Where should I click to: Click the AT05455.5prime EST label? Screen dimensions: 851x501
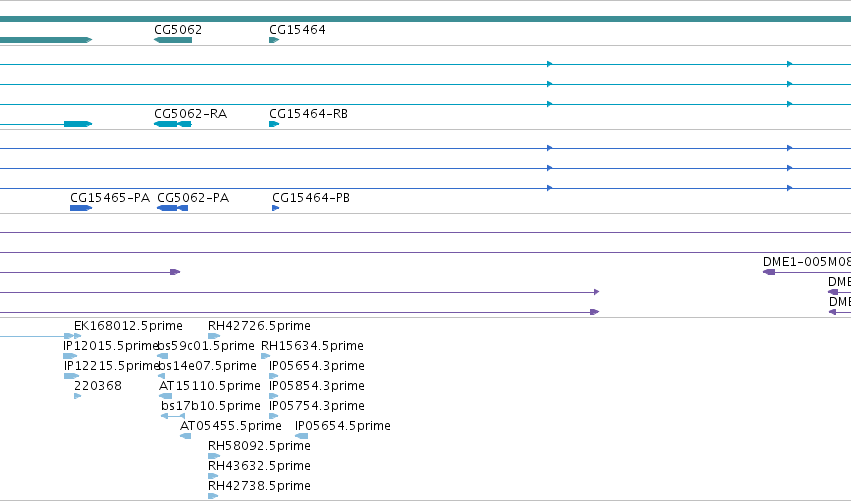pos(231,426)
